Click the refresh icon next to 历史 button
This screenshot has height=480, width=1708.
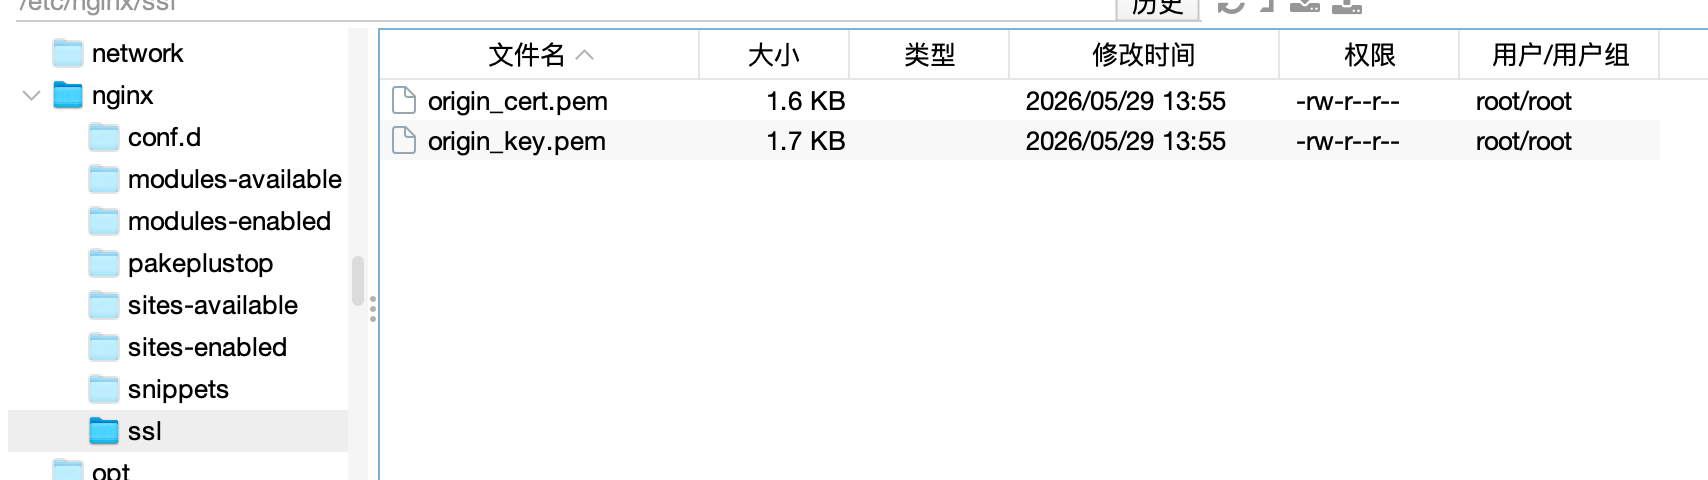pyautogui.click(x=1231, y=6)
